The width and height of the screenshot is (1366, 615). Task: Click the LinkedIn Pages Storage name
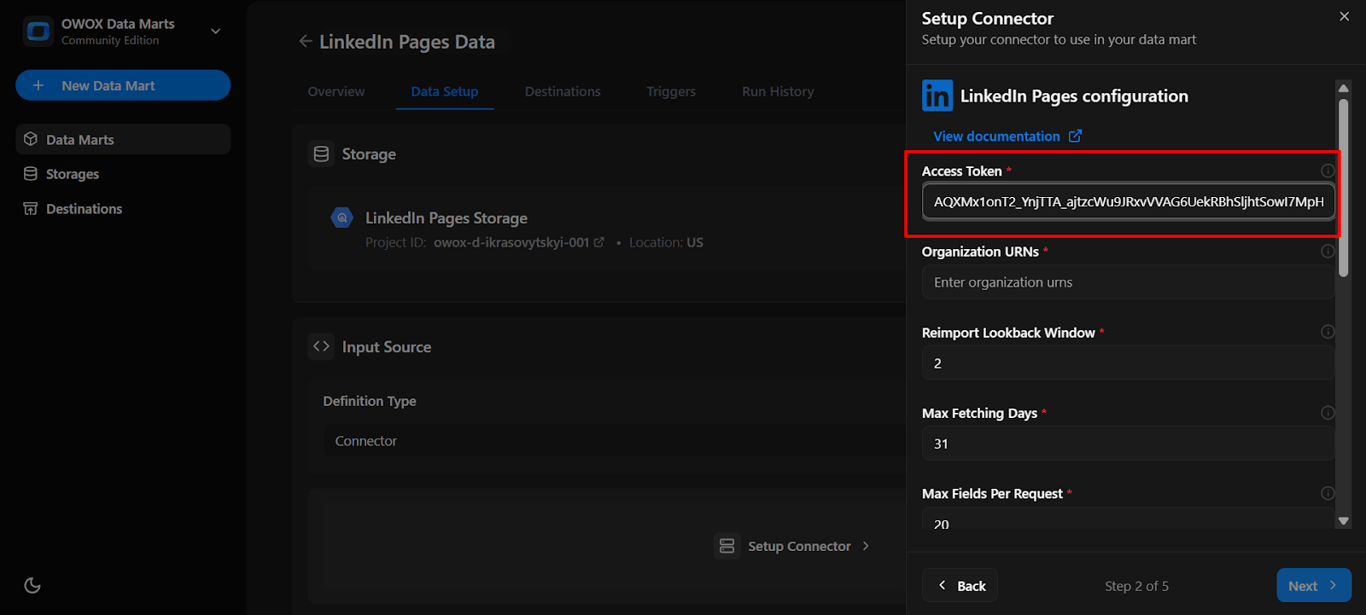(446, 217)
